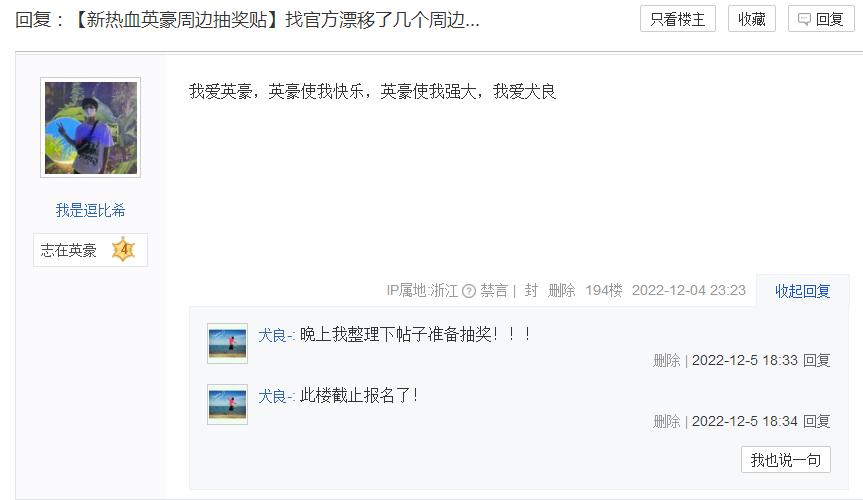Click 我也说一句 to add a comment
863x500 pixels.
786,460
